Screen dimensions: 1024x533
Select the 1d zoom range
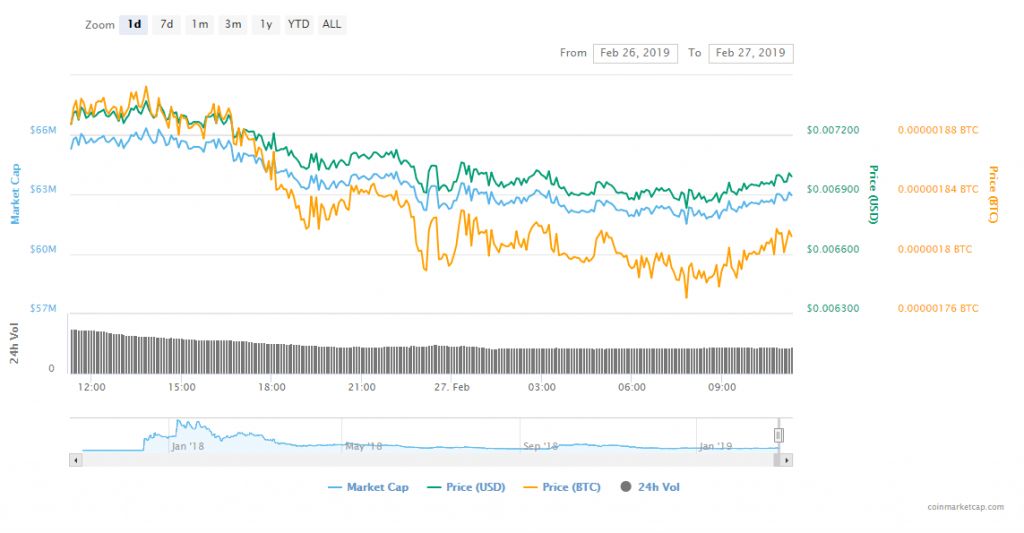[133, 25]
